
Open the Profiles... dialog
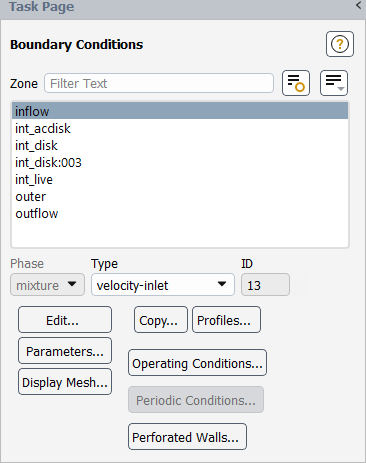coord(226,320)
